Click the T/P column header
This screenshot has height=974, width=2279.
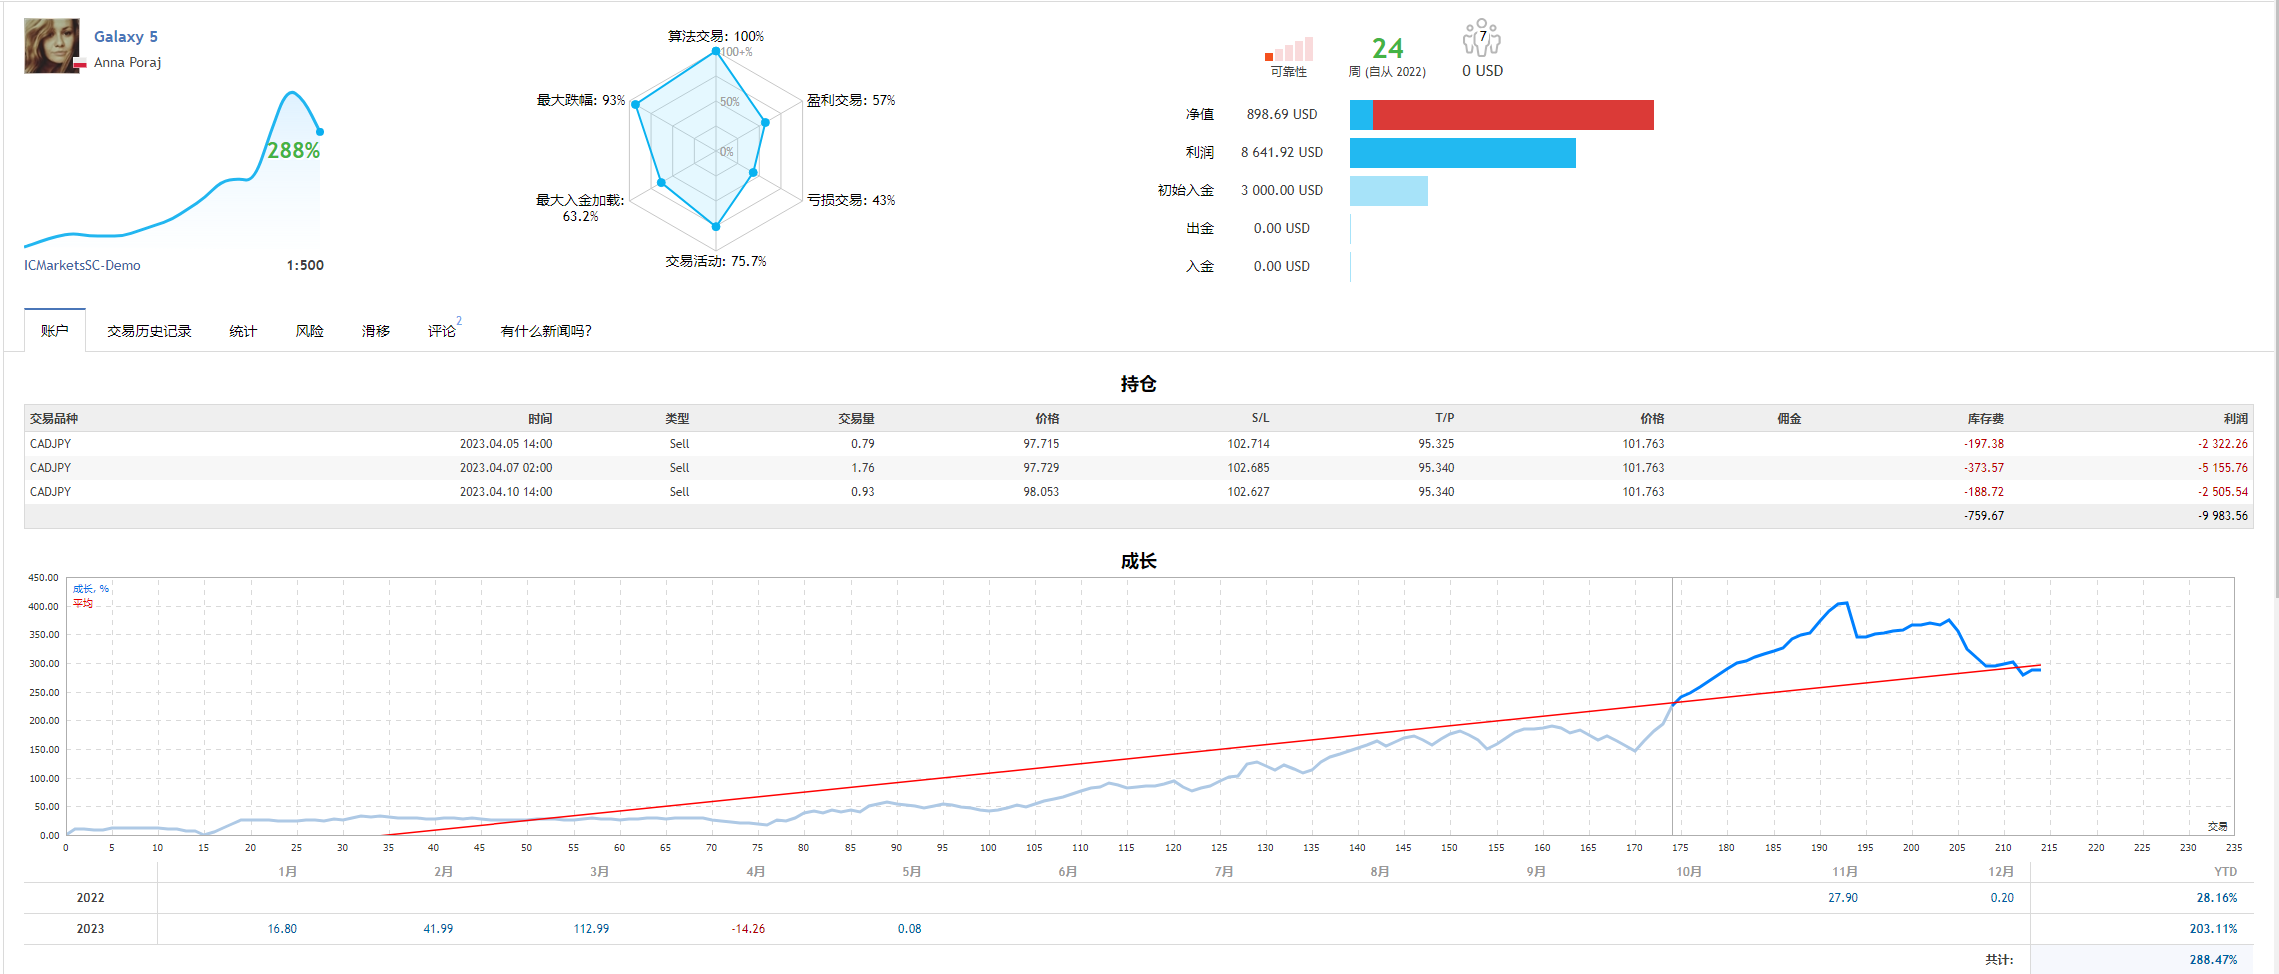(x=1445, y=418)
